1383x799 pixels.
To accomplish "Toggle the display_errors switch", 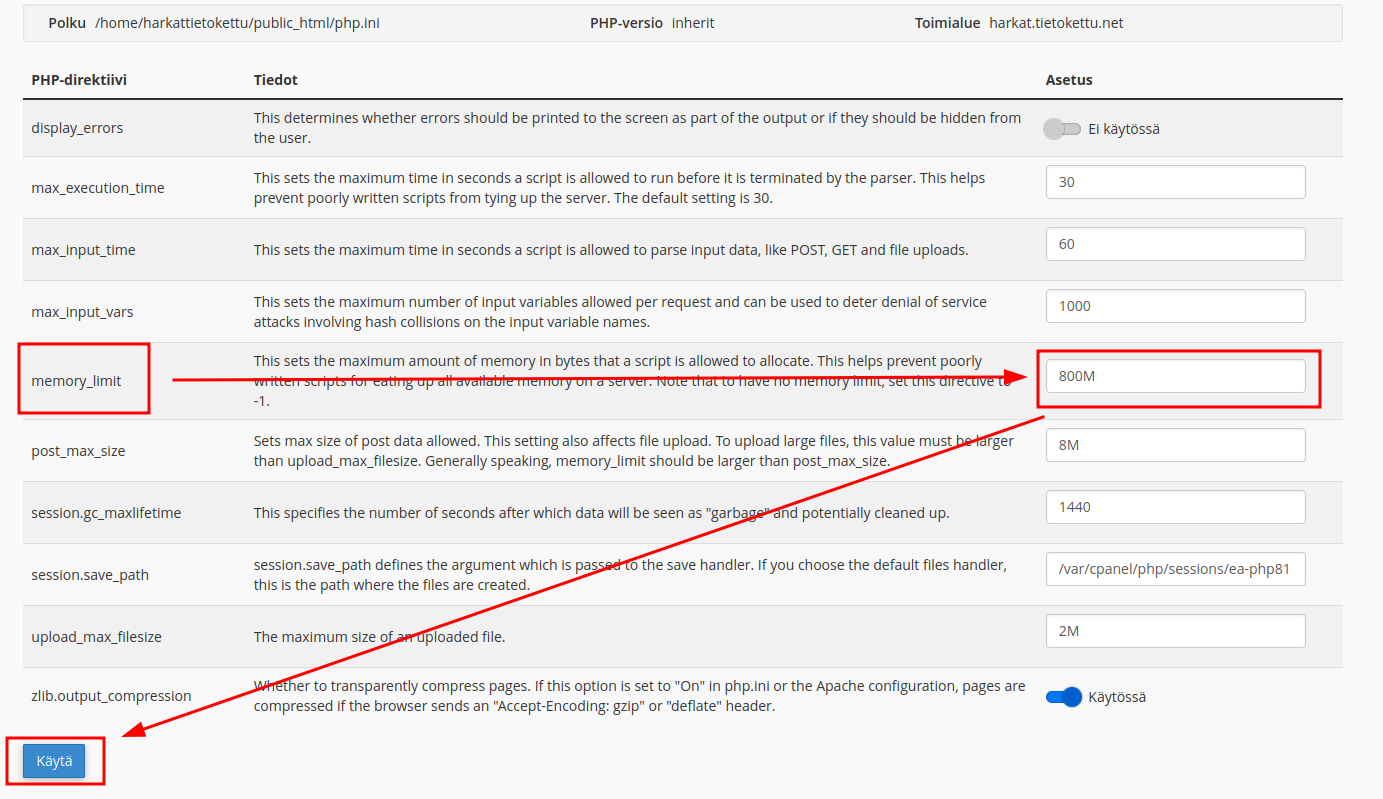I will (1061, 129).
